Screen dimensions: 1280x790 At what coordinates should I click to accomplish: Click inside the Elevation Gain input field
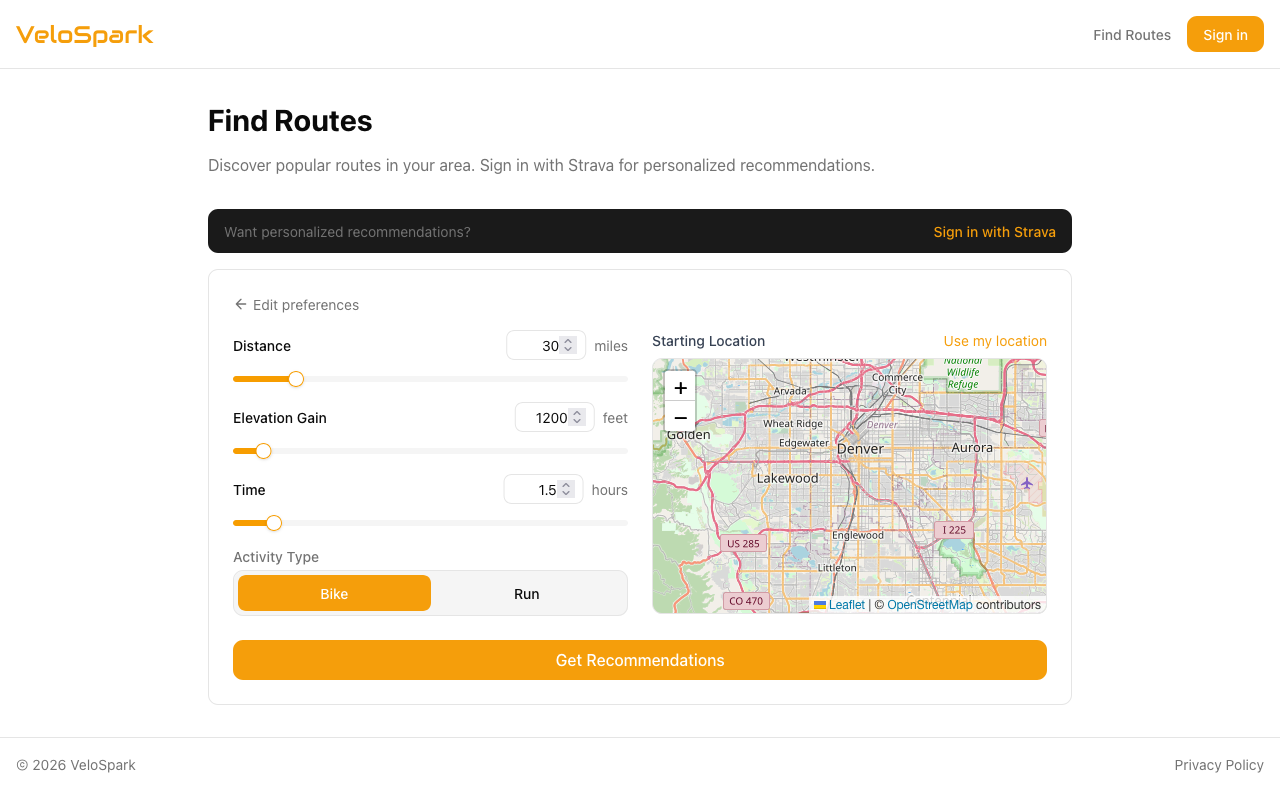(545, 417)
